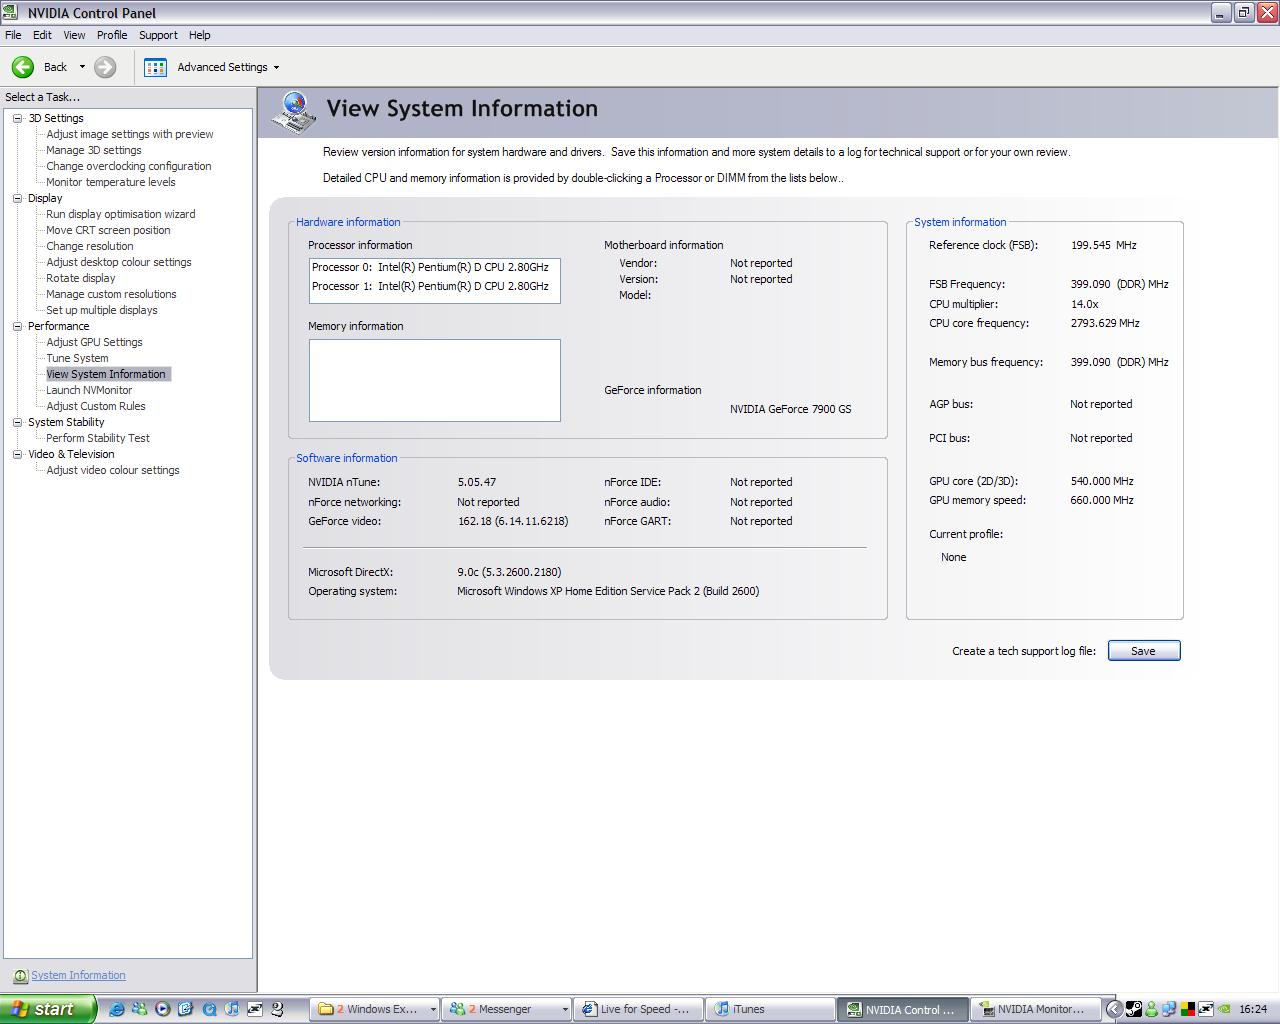Click the NVIDIA GeForce 7900 GS text
This screenshot has width=1280, height=1024.
click(x=791, y=409)
